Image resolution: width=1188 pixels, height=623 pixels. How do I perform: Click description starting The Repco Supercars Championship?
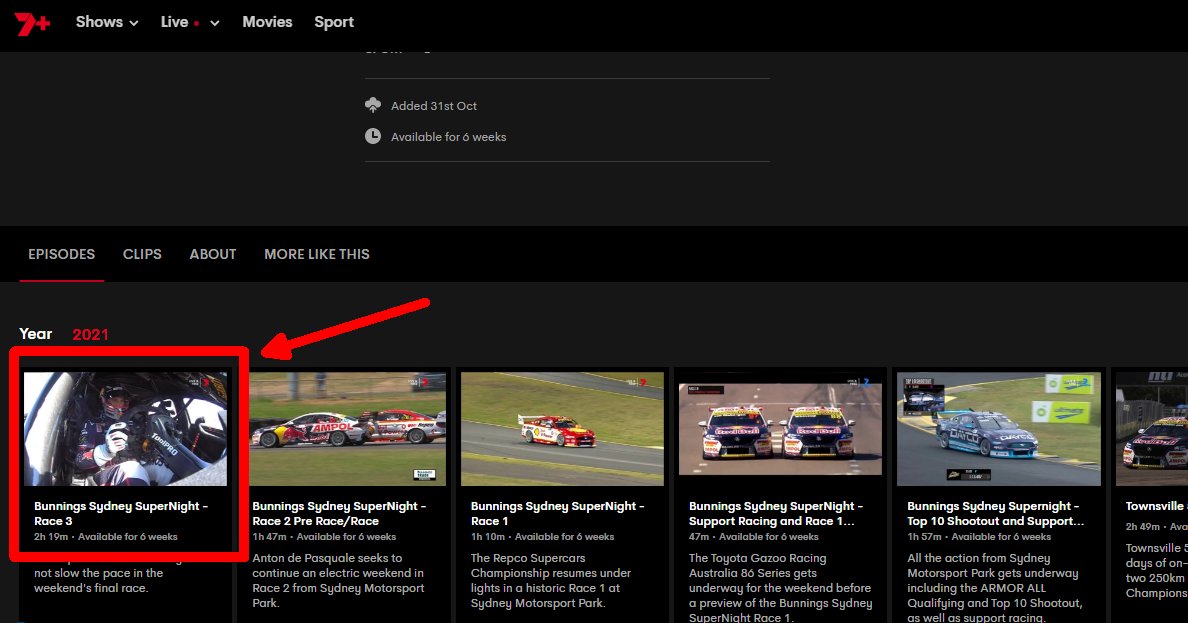(x=551, y=581)
